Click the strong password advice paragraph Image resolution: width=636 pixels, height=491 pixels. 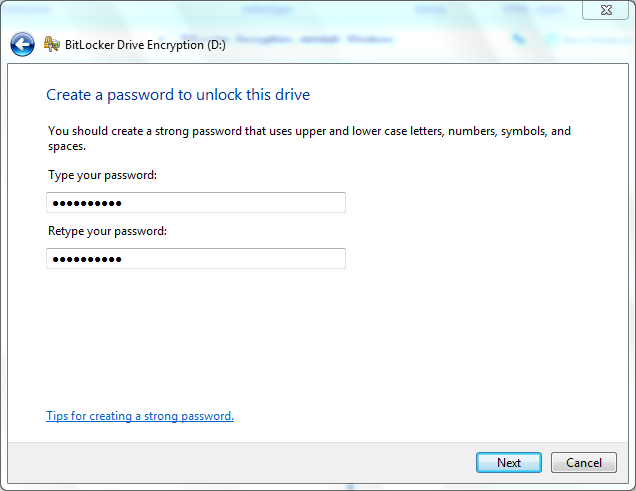click(309, 138)
